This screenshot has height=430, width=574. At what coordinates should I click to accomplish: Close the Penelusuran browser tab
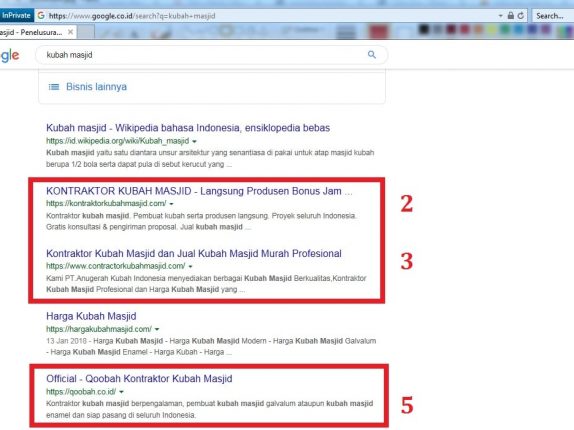(x=70, y=32)
